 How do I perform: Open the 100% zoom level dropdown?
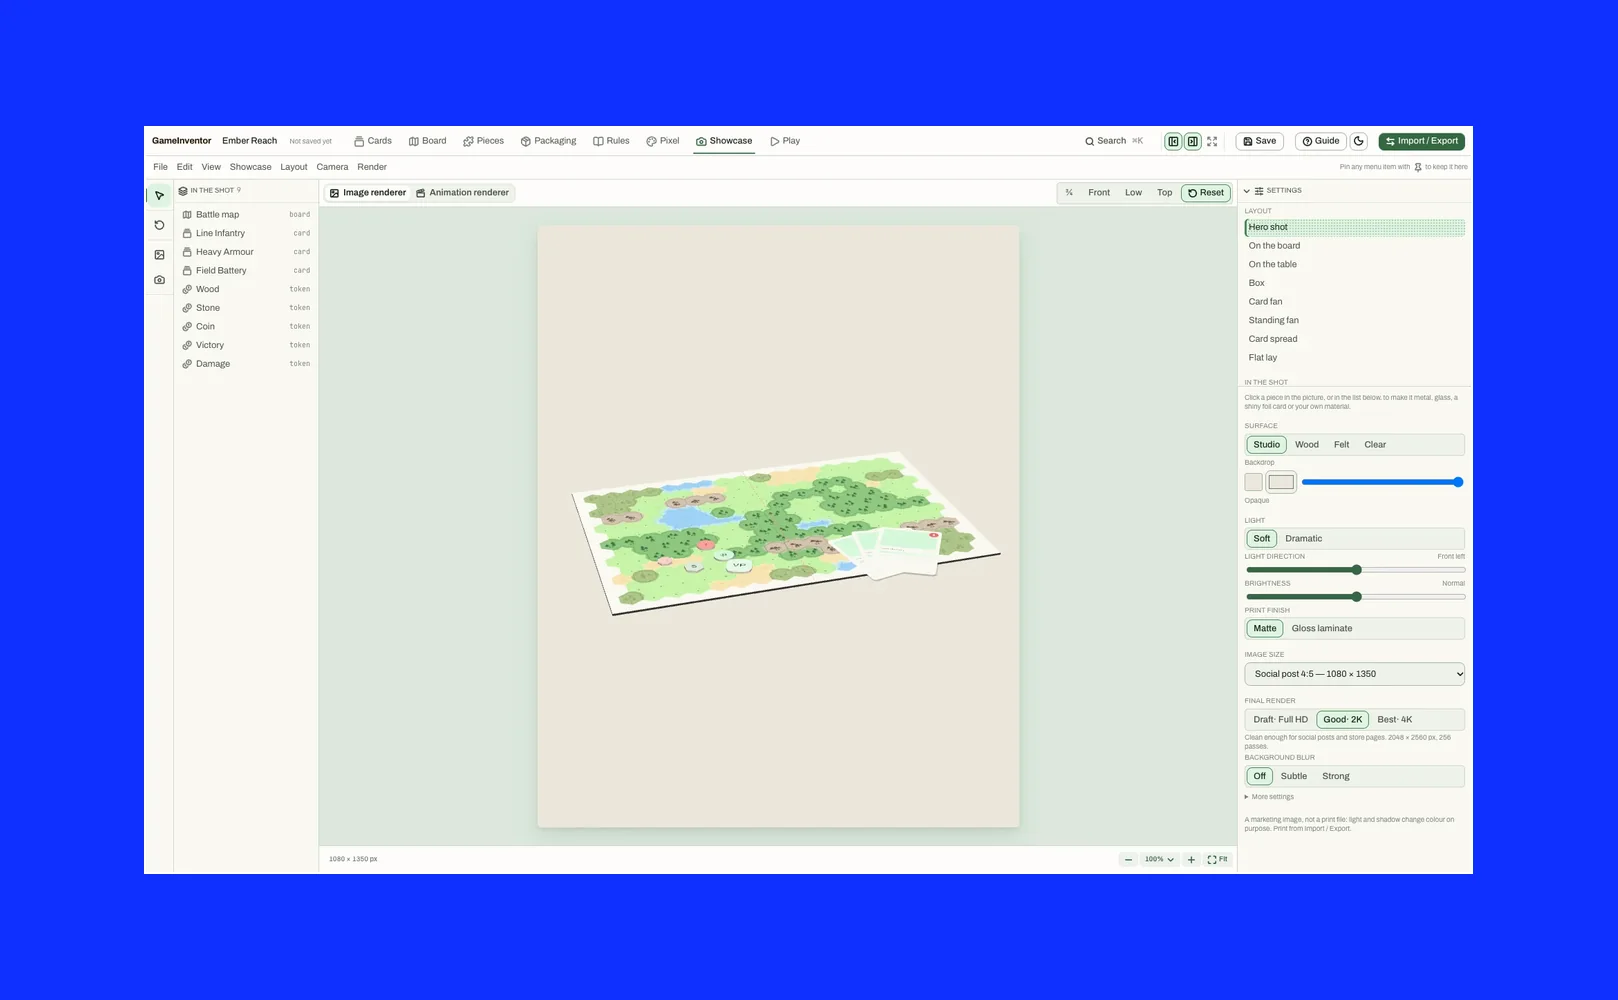[x=1160, y=859]
